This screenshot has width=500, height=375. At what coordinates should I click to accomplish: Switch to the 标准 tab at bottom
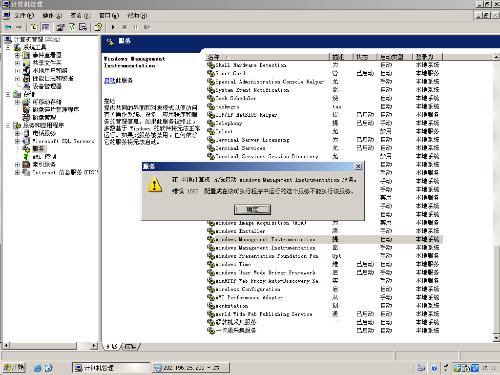click(x=131, y=347)
